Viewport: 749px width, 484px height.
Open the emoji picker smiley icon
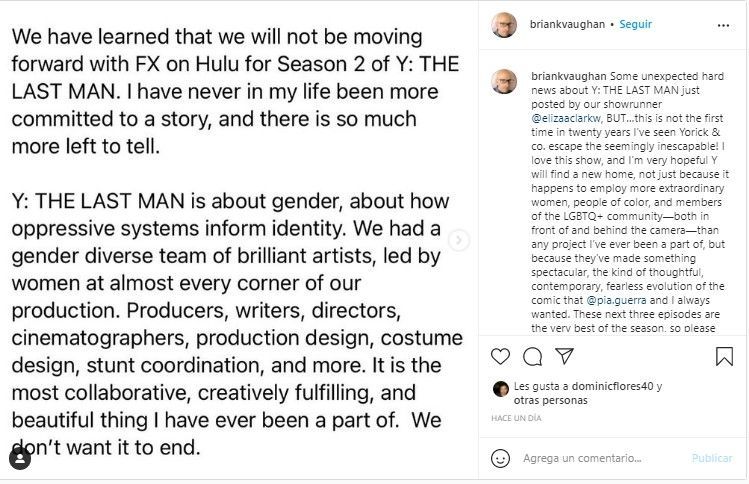501,459
